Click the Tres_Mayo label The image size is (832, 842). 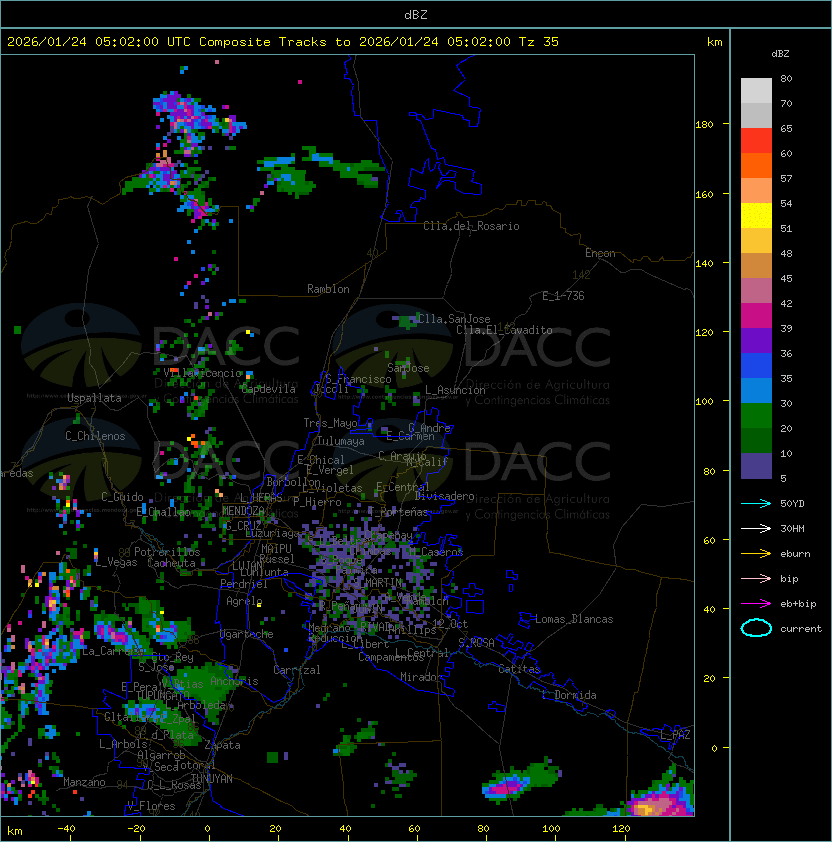pos(330,423)
